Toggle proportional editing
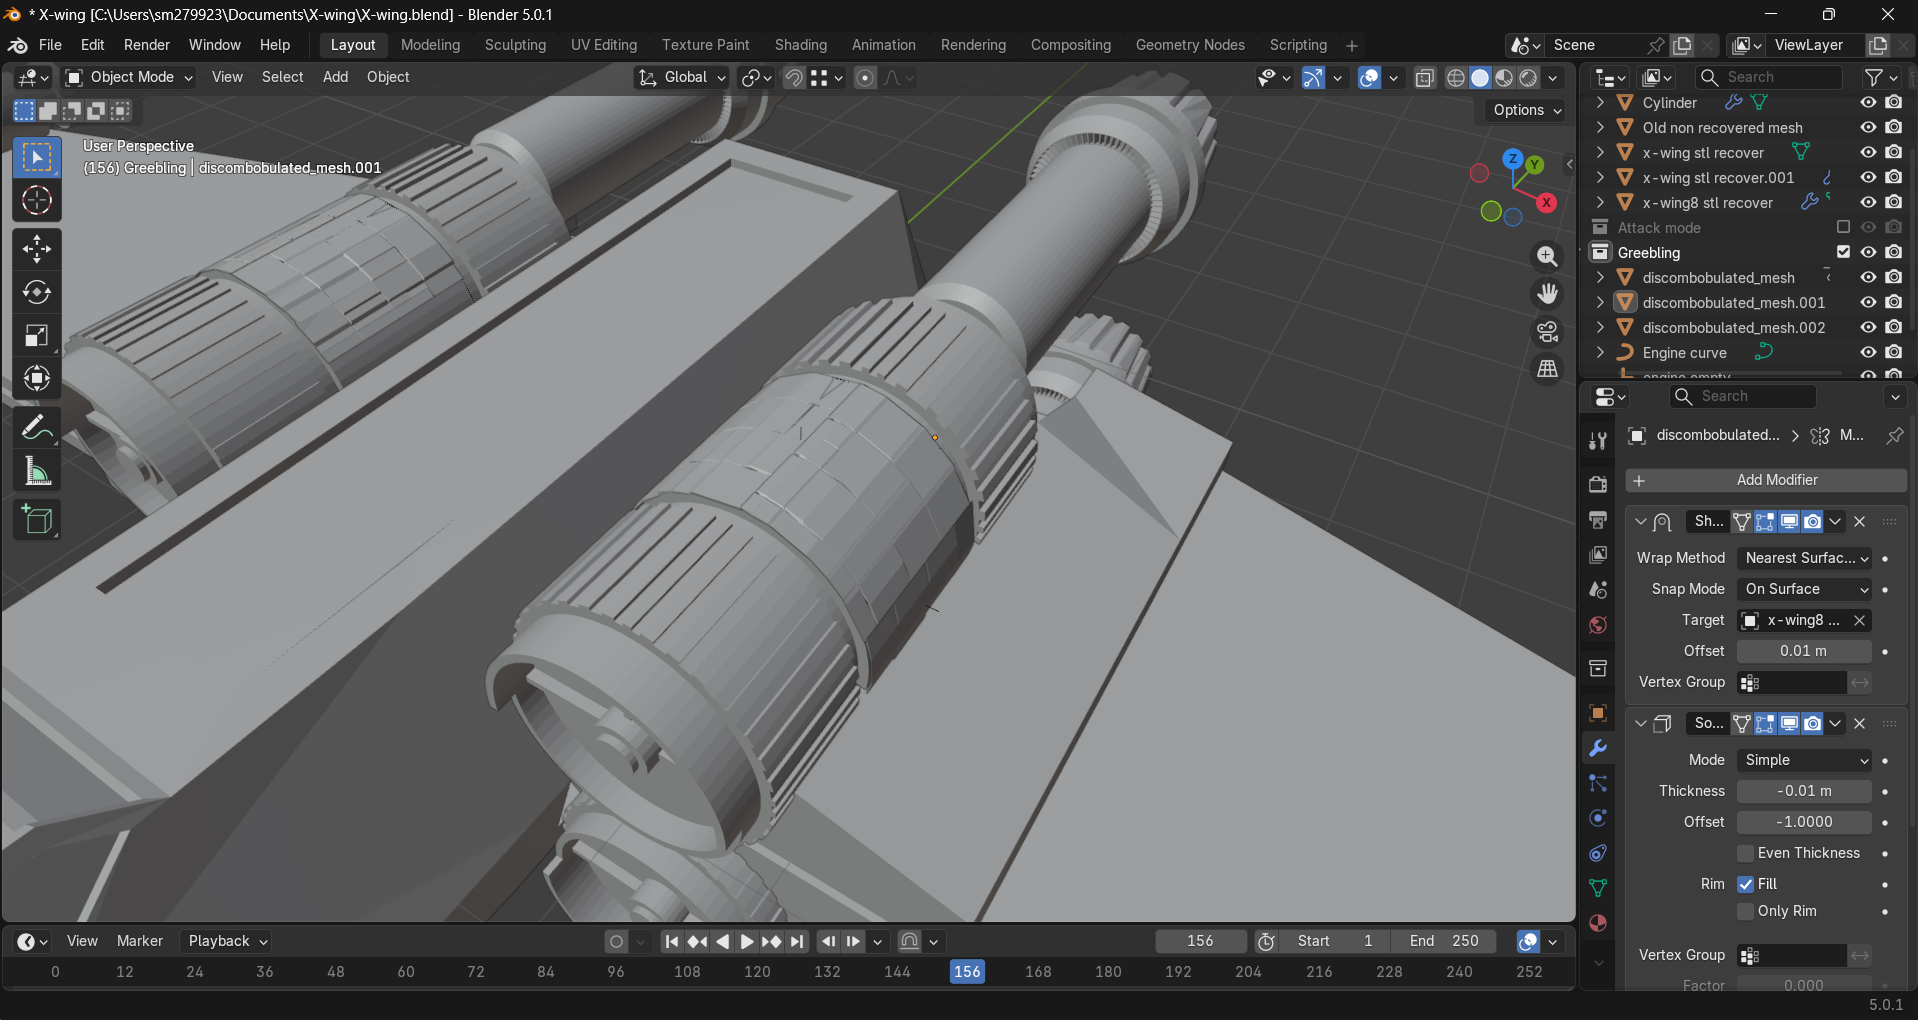The width and height of the screenshot is (1918, 1020). click(x=865, y=78)
